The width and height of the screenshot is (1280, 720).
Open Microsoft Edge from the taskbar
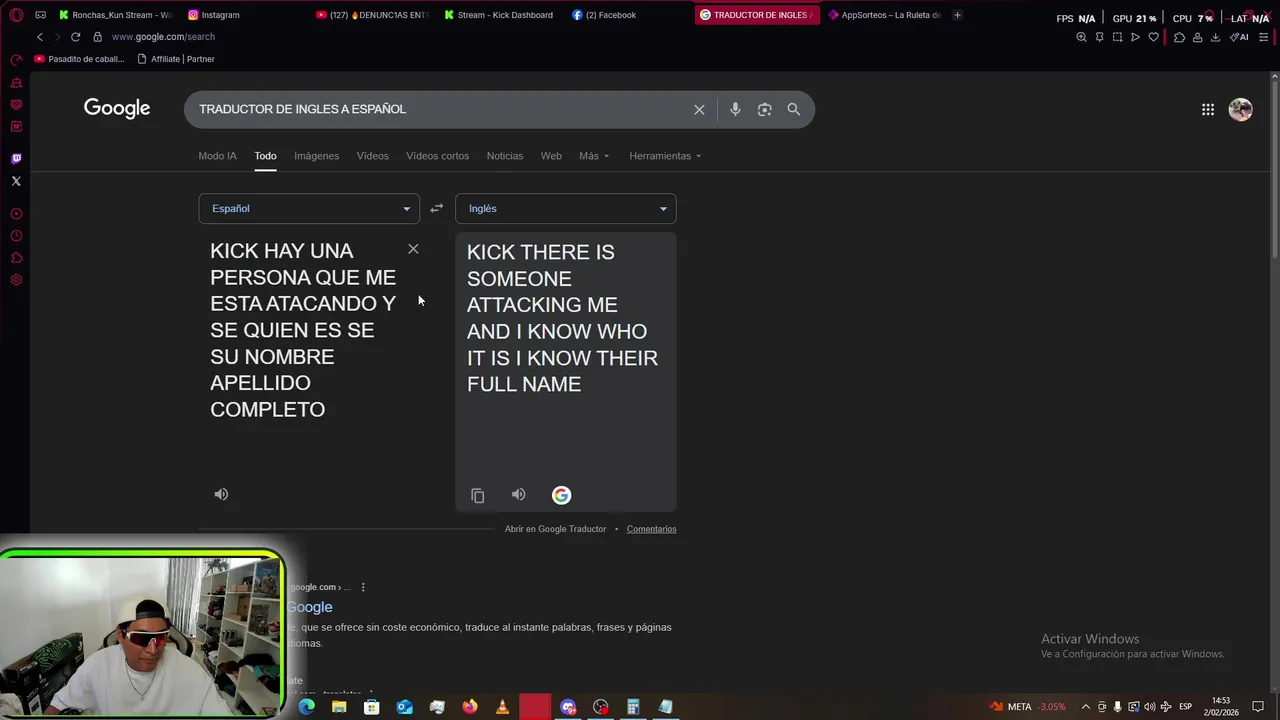[x=306, y=707]
